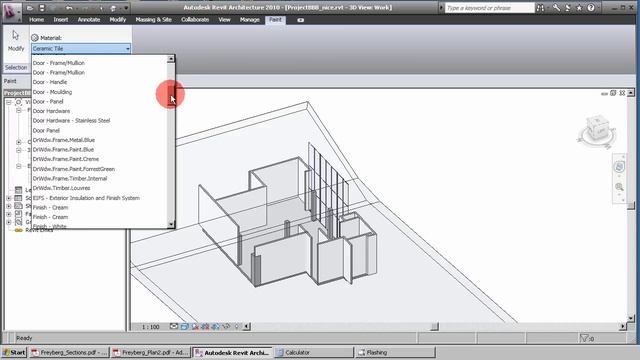Viewport: 640px width, 360px height.
Task: Open the Massing & Site ribbon tab
Action: [153, 20]
